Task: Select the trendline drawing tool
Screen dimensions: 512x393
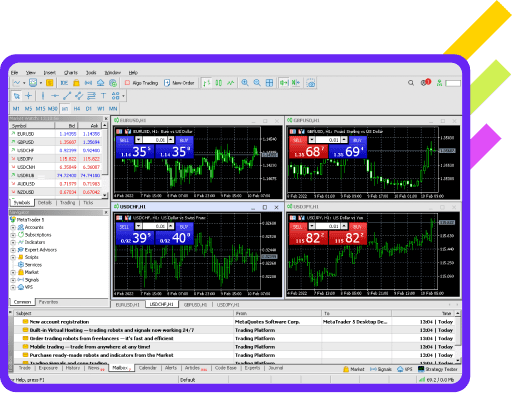Action: click(x=67, y=96)
